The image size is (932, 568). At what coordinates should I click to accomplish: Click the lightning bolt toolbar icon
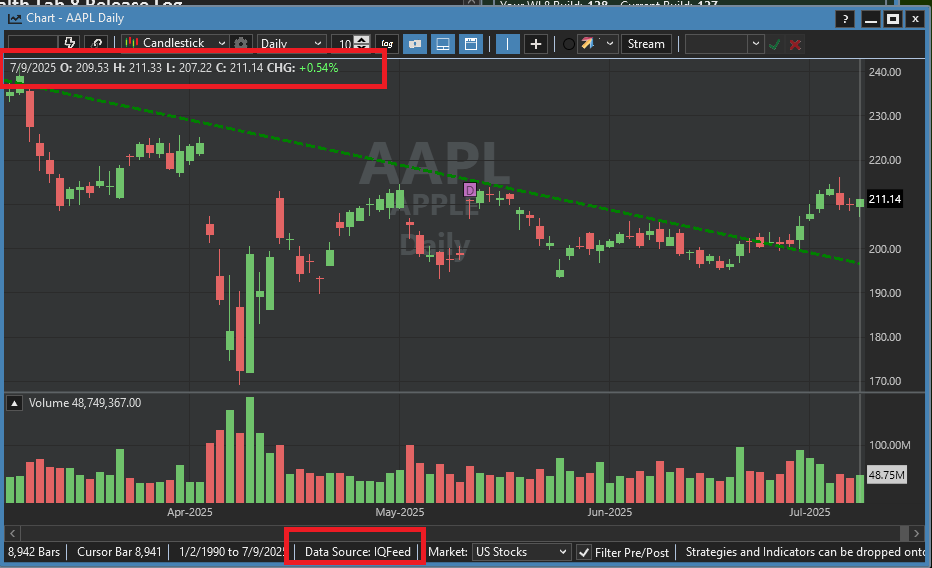tap(70, 43)
